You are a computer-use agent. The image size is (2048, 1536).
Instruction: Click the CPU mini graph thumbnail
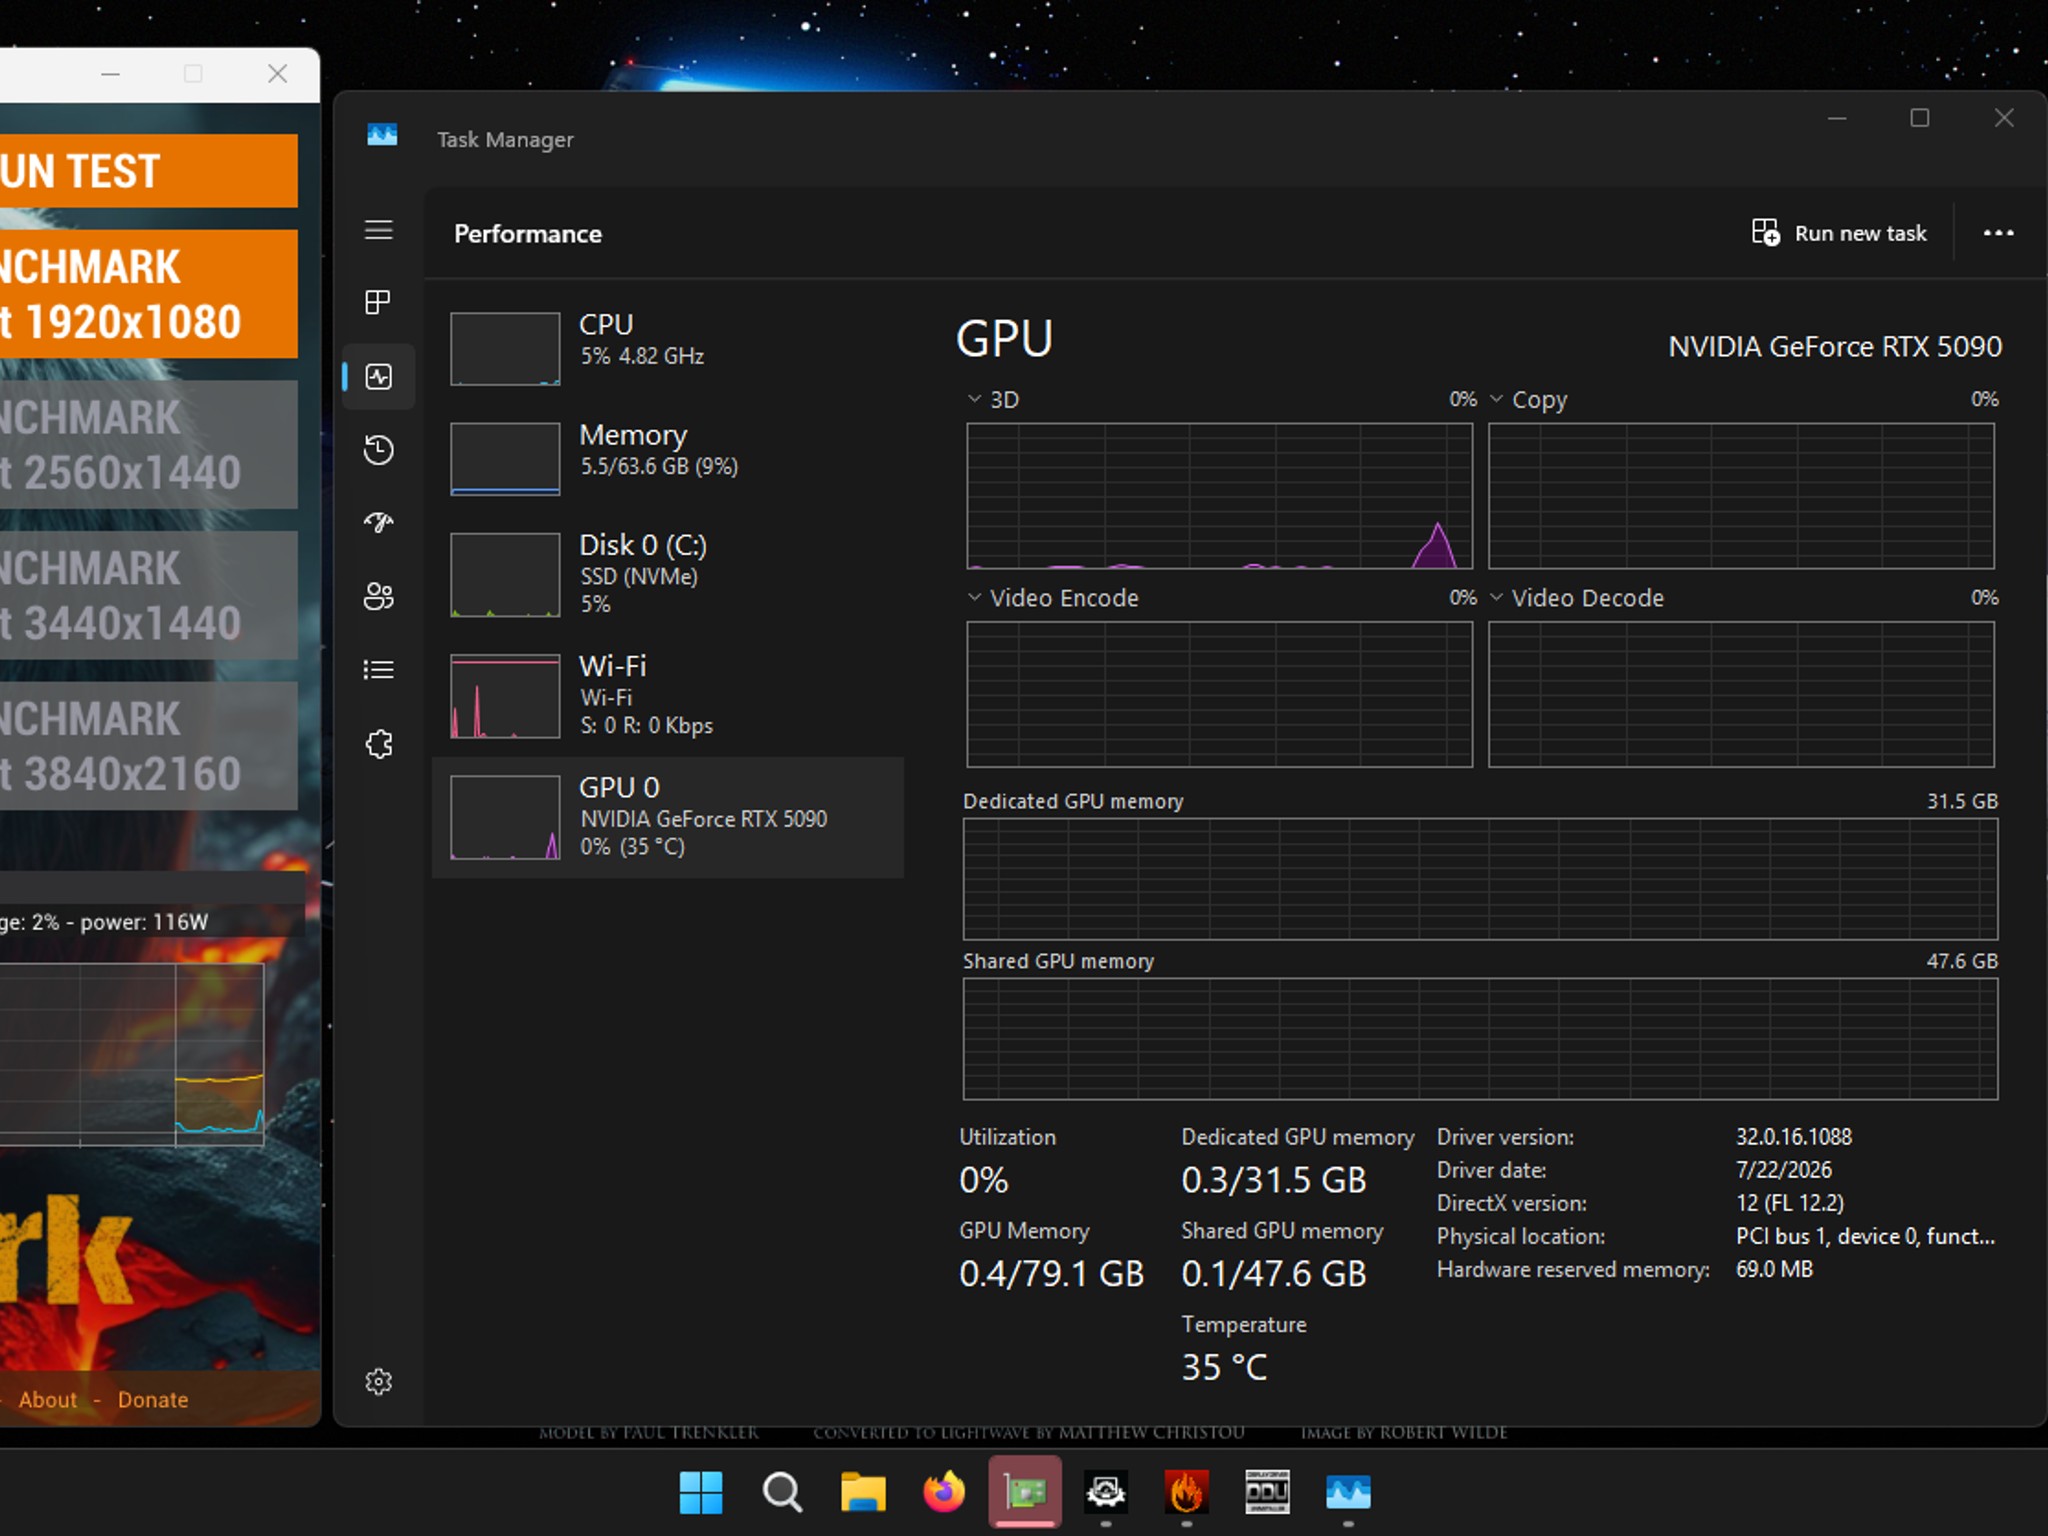pyautogui.click(x=505, y=349)
